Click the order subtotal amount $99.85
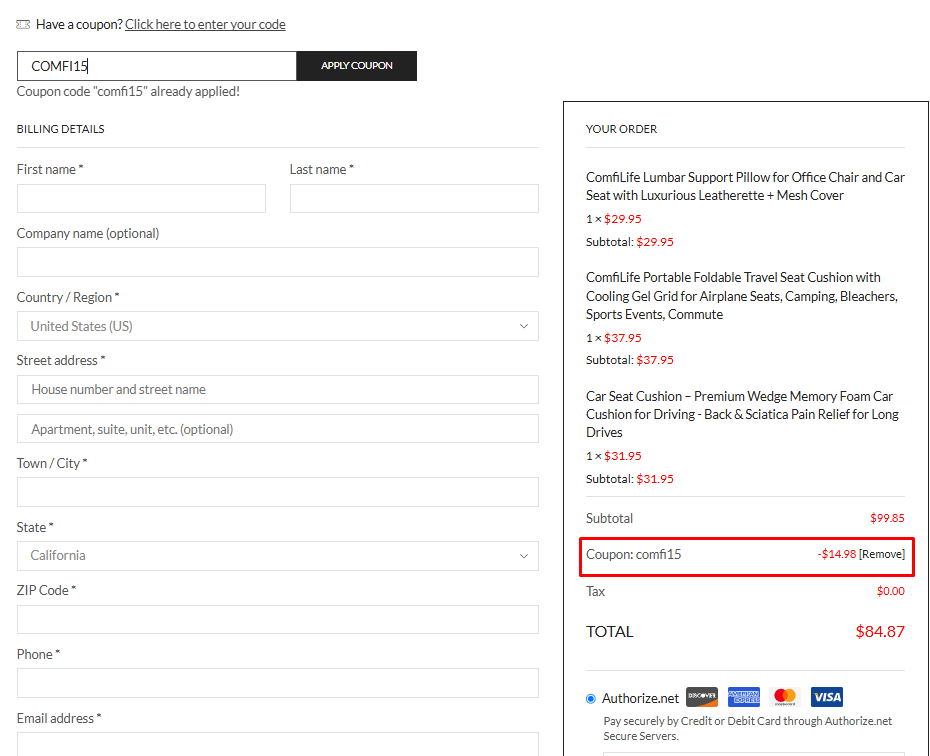 887,518
